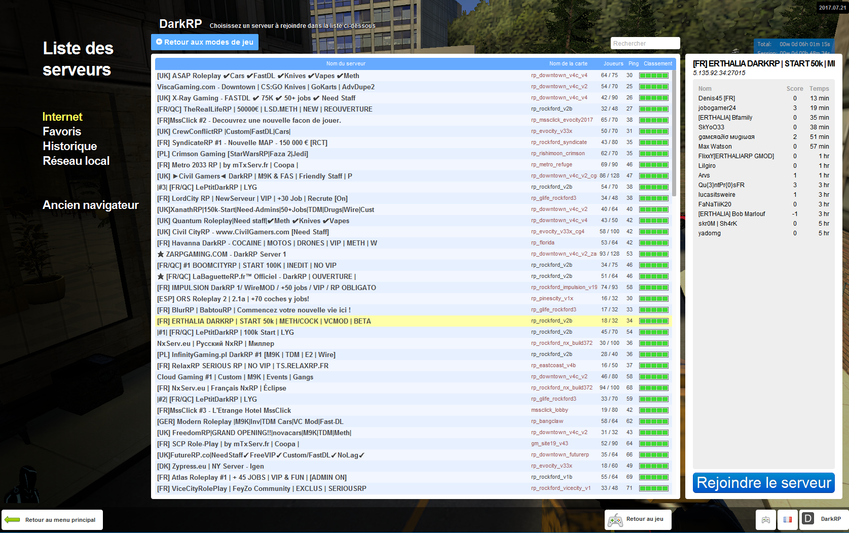
Task: Select ViscaGaming.com Downtown server row
Action: (413, 87)
